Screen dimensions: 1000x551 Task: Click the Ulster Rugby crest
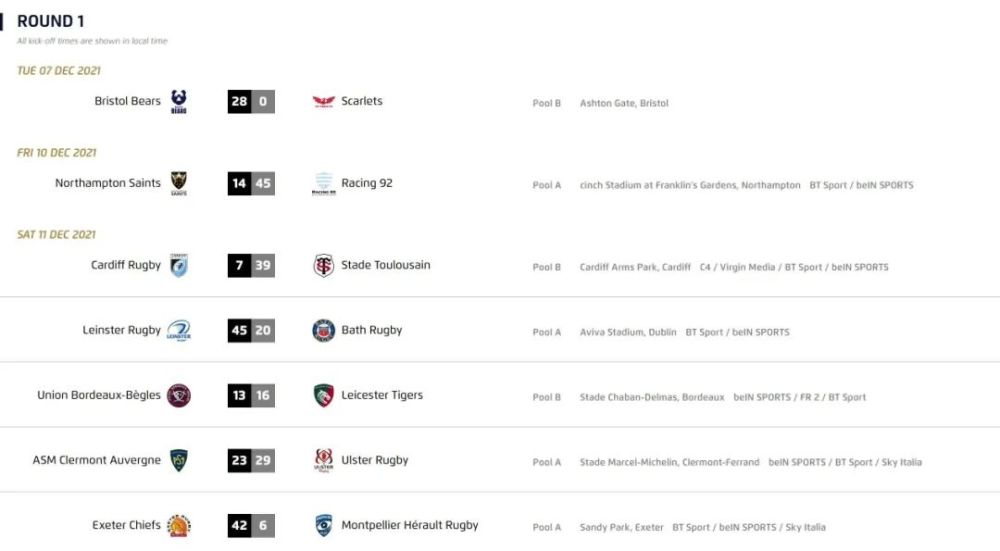pyautogui.click(x=323, y=460)
